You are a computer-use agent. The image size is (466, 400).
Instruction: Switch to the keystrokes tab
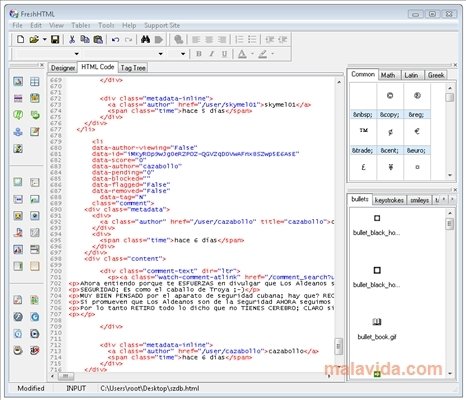[389, 200]
